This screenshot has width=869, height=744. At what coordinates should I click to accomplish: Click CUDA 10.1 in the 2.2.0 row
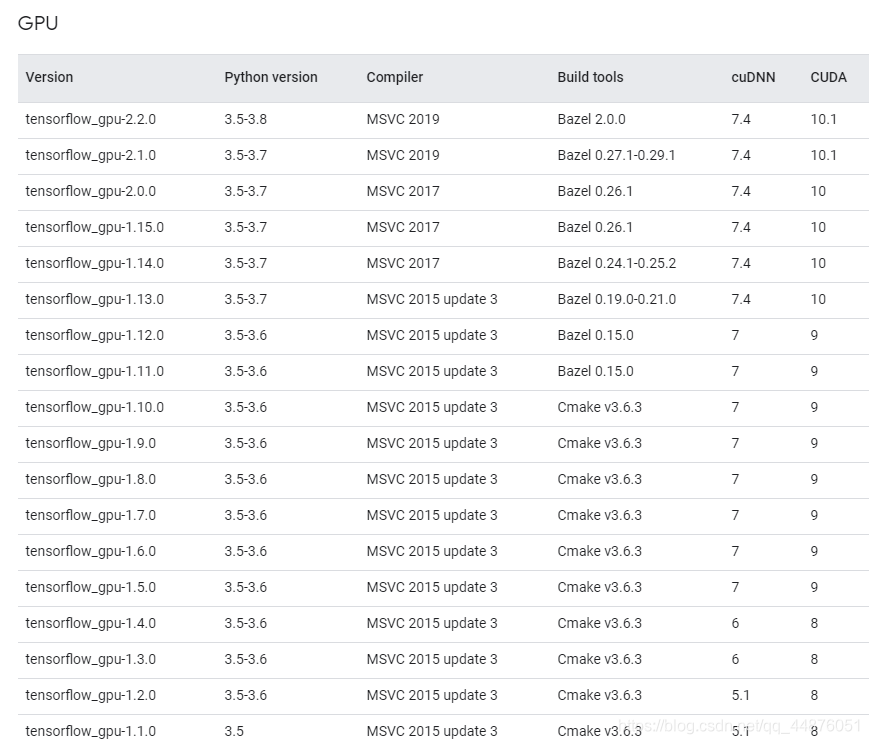[824, 119]
